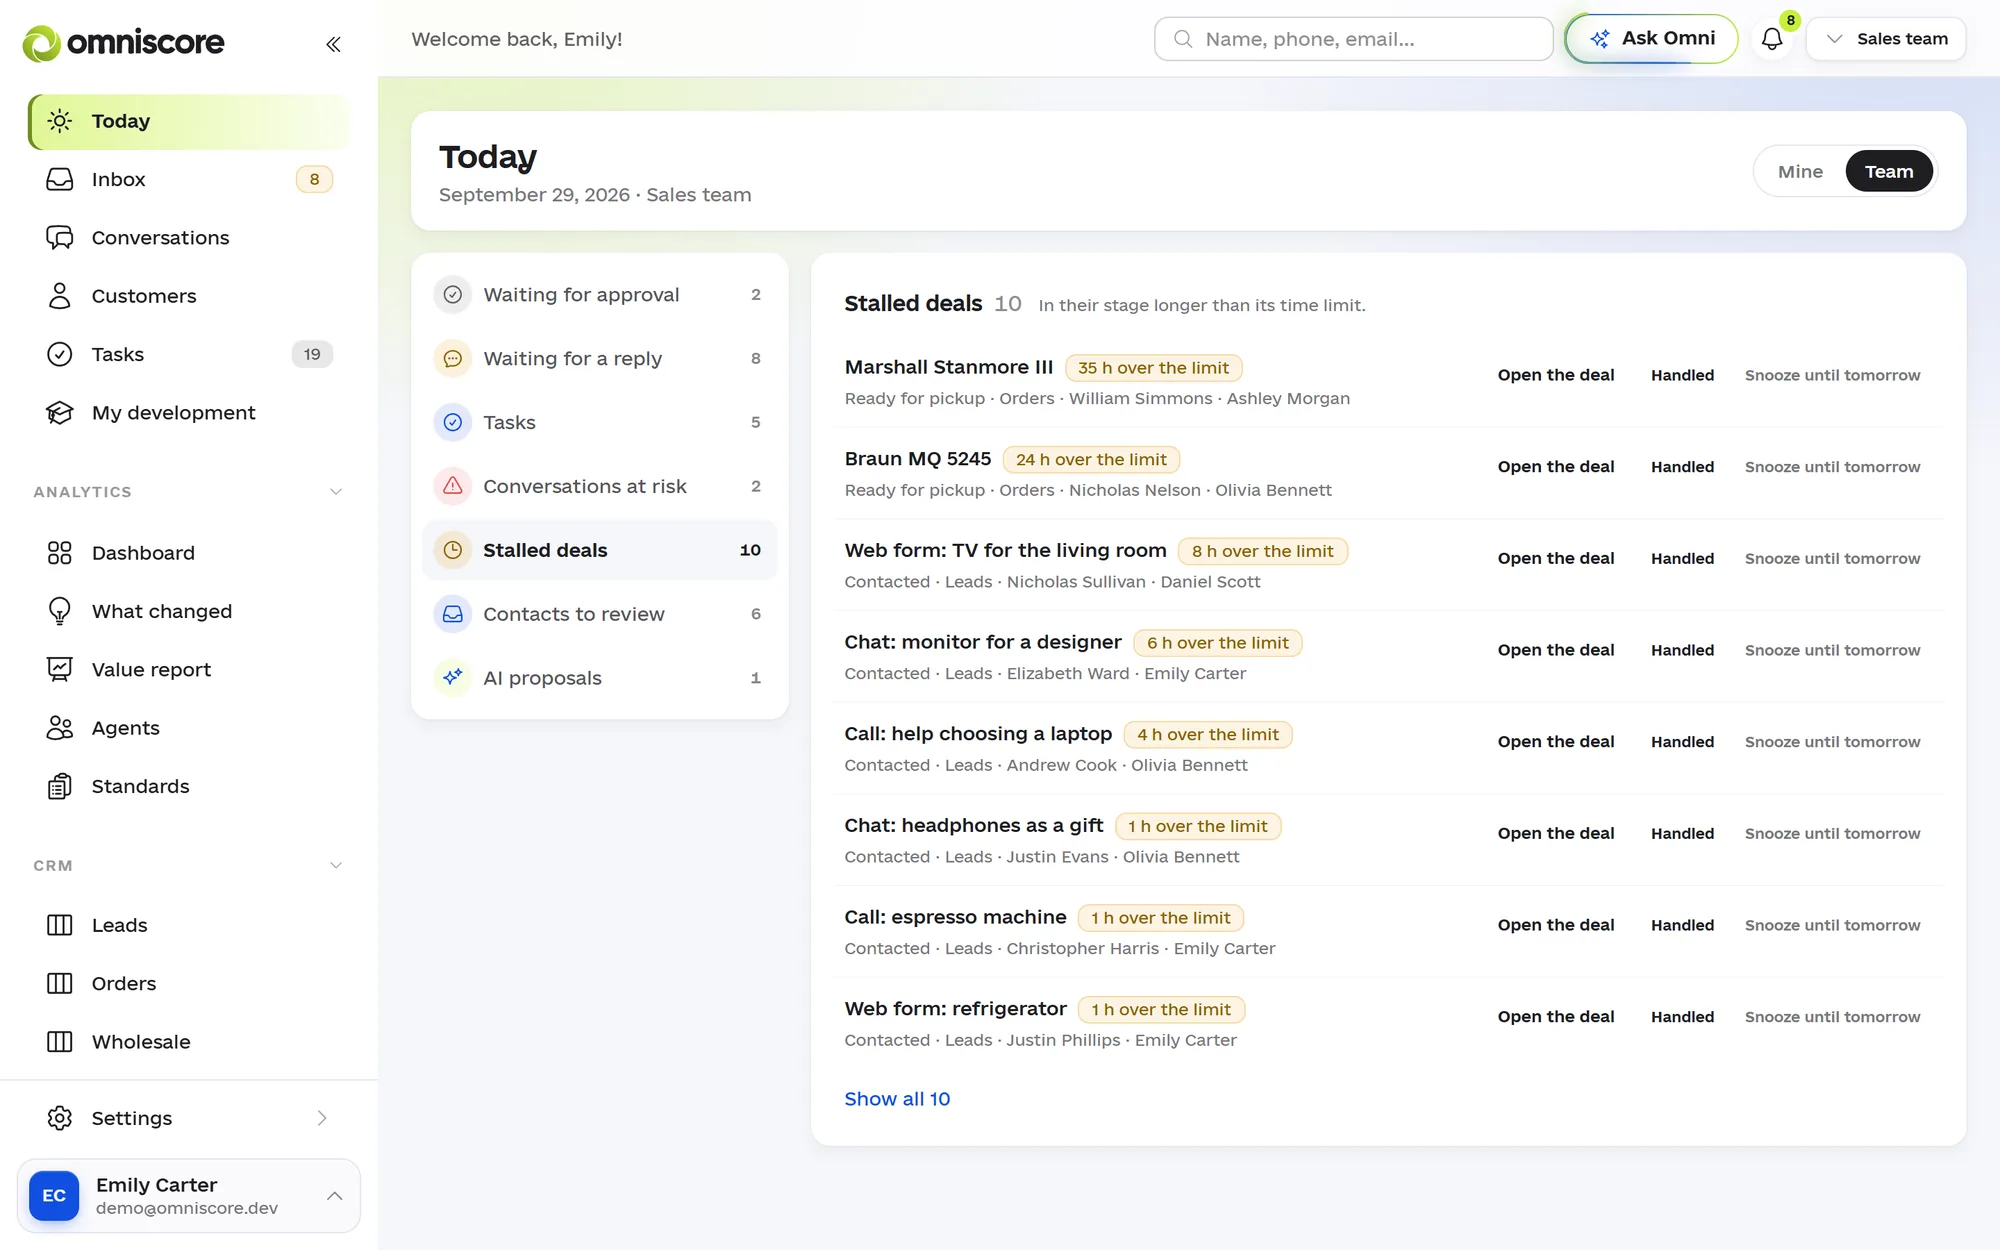Select the Stalled deals category
The height and width of the screenshot is (1250, 2000).
(x=600, y=550)
